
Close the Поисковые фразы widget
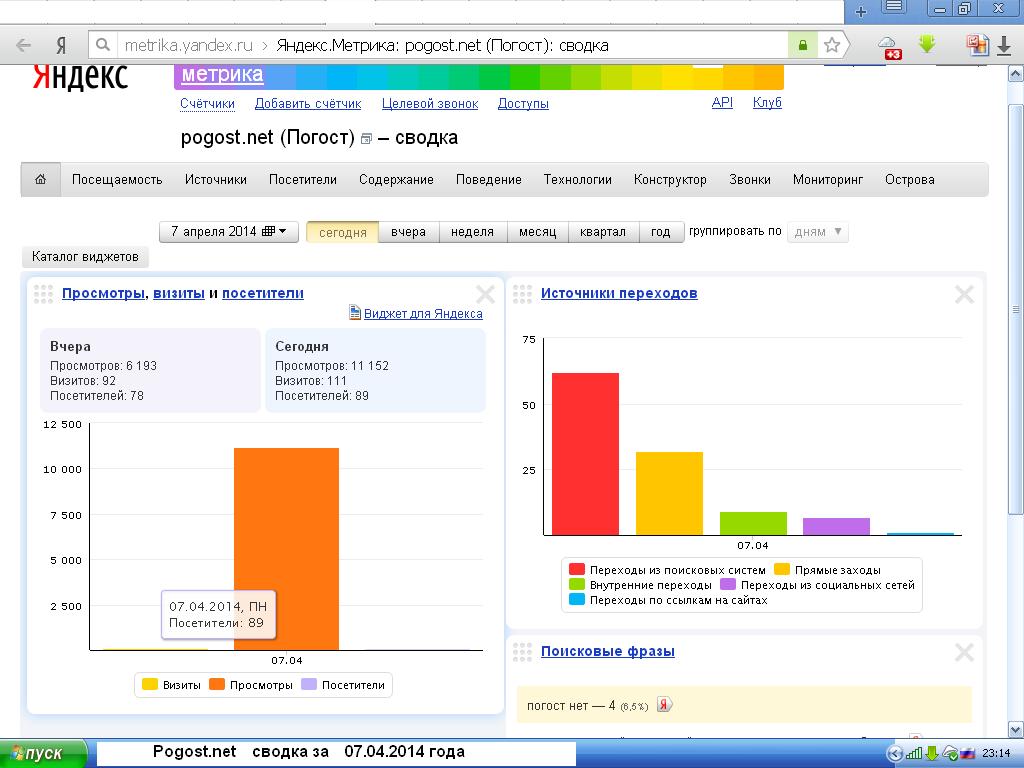[965, 652]
